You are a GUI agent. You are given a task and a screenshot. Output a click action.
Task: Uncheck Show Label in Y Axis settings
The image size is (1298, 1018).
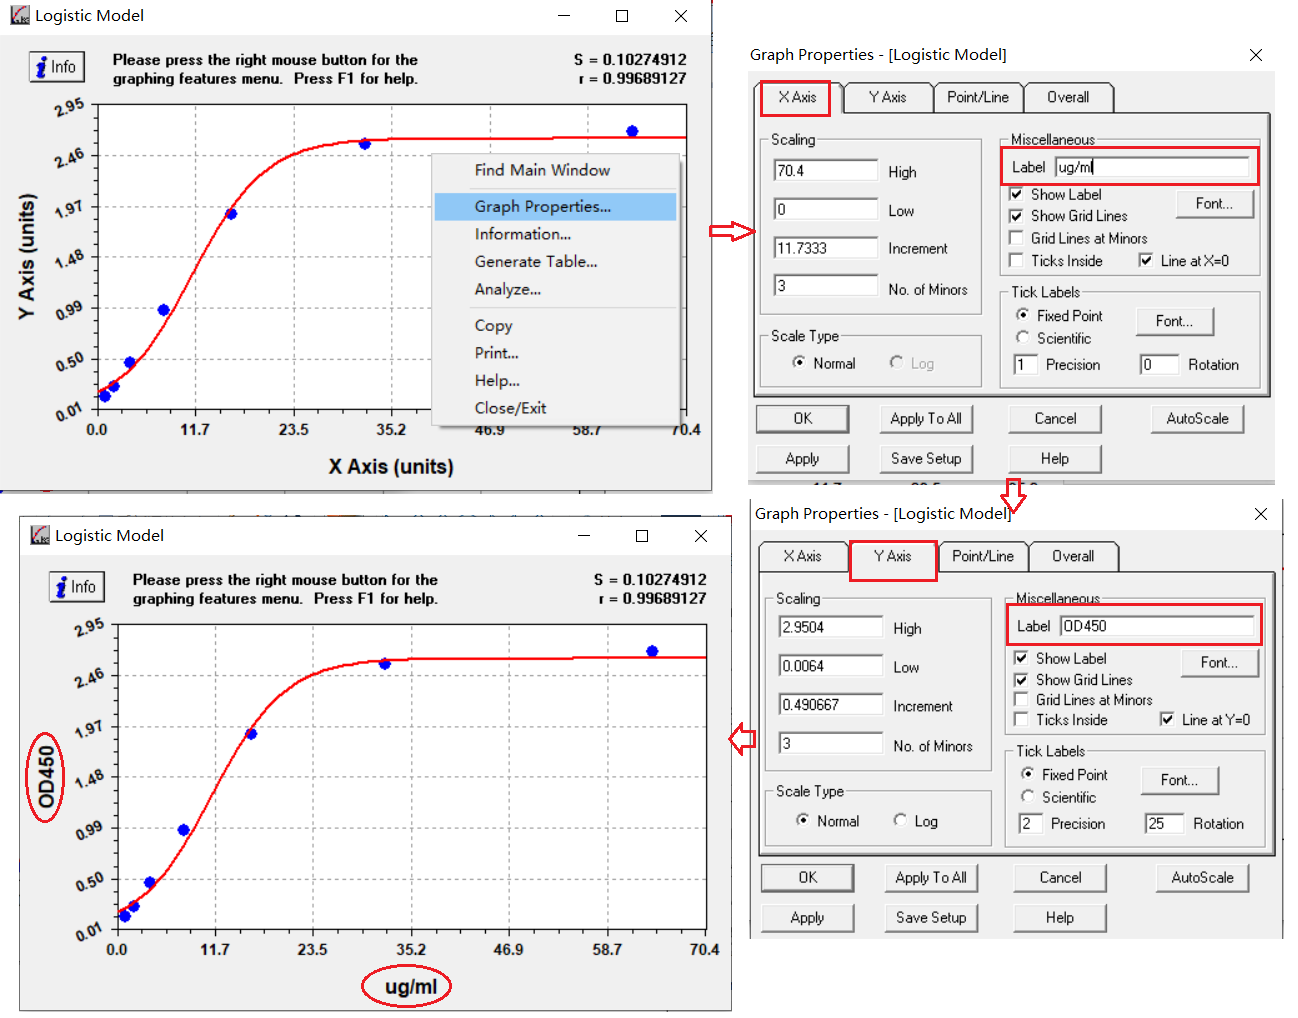point(1021,658)
